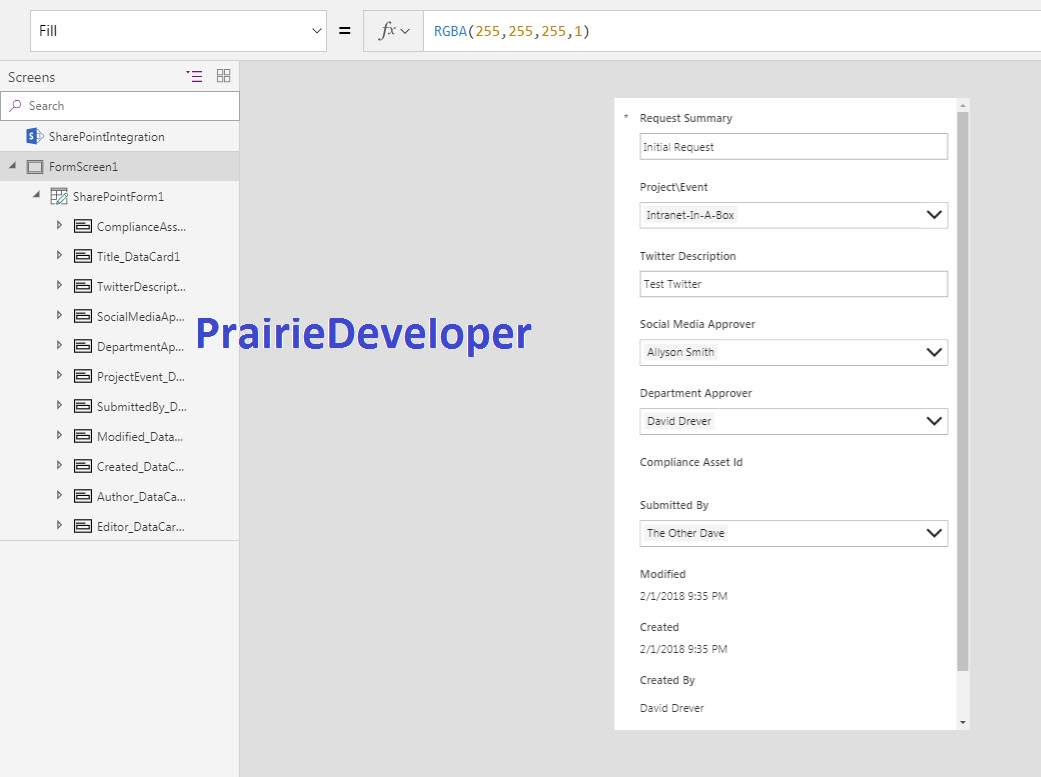The width and height of the screenshot is (1041, 777).
Task: Open the fx function chevron
Action: tap(405, 31)
